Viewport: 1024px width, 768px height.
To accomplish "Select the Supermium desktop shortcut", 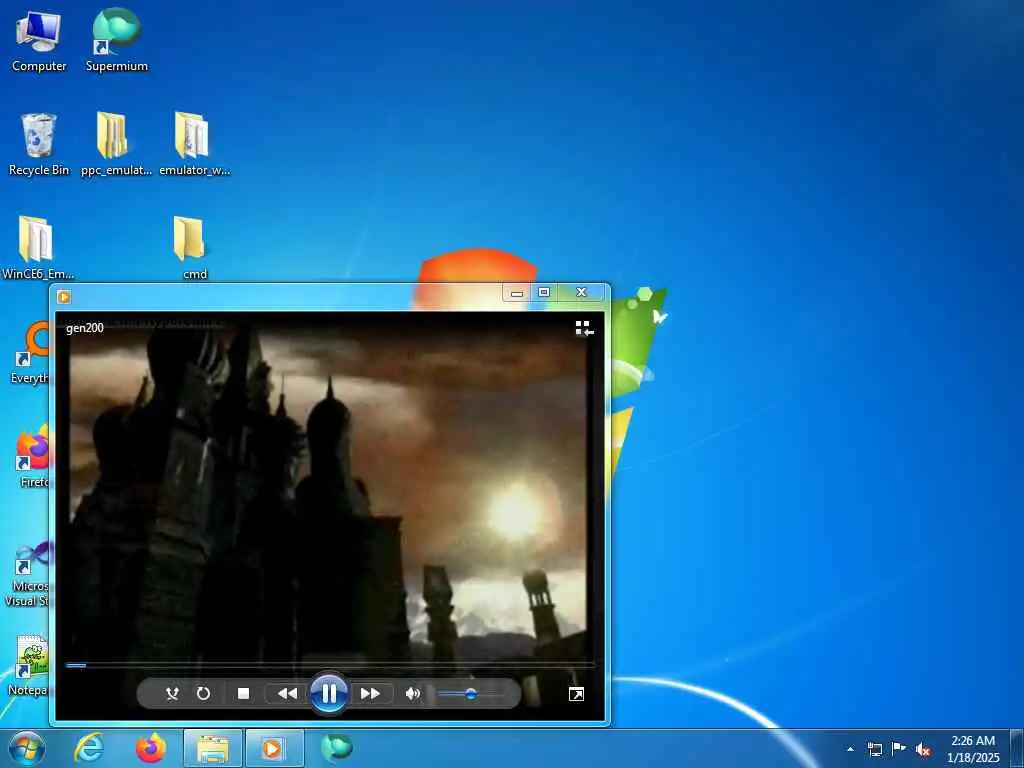I will (117, 40).
